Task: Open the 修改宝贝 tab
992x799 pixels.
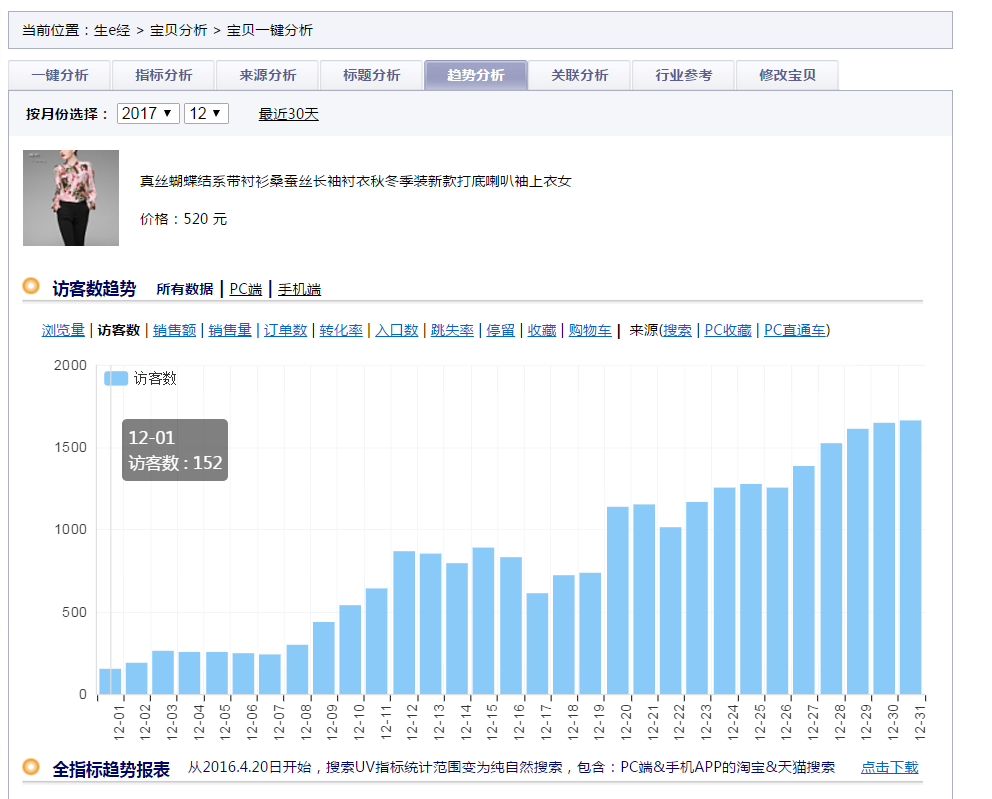Action: click(x=787, y=75)
